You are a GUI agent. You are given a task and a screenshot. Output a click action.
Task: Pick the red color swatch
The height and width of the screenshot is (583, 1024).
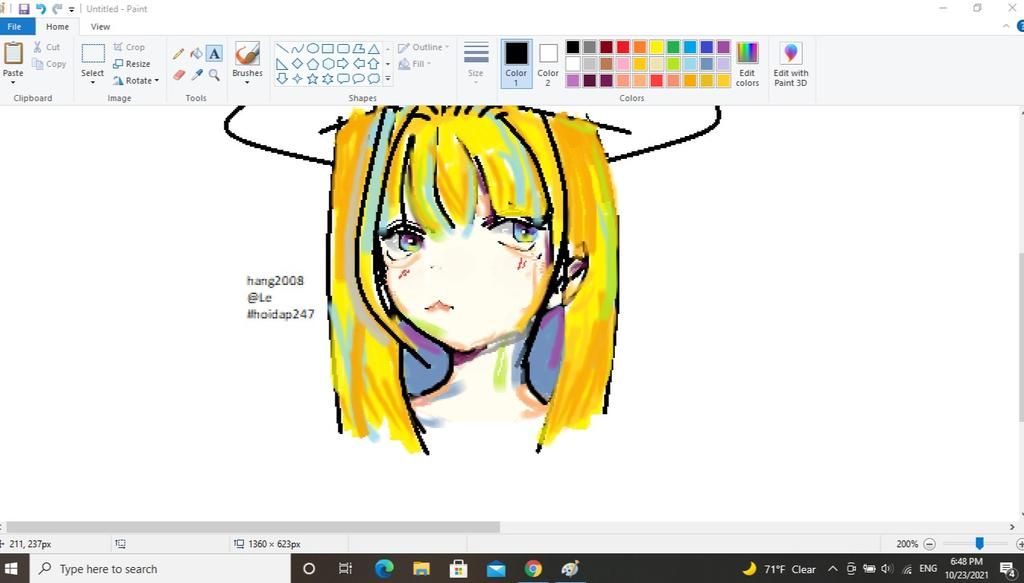pyautogui.click(x=622, y=47)
